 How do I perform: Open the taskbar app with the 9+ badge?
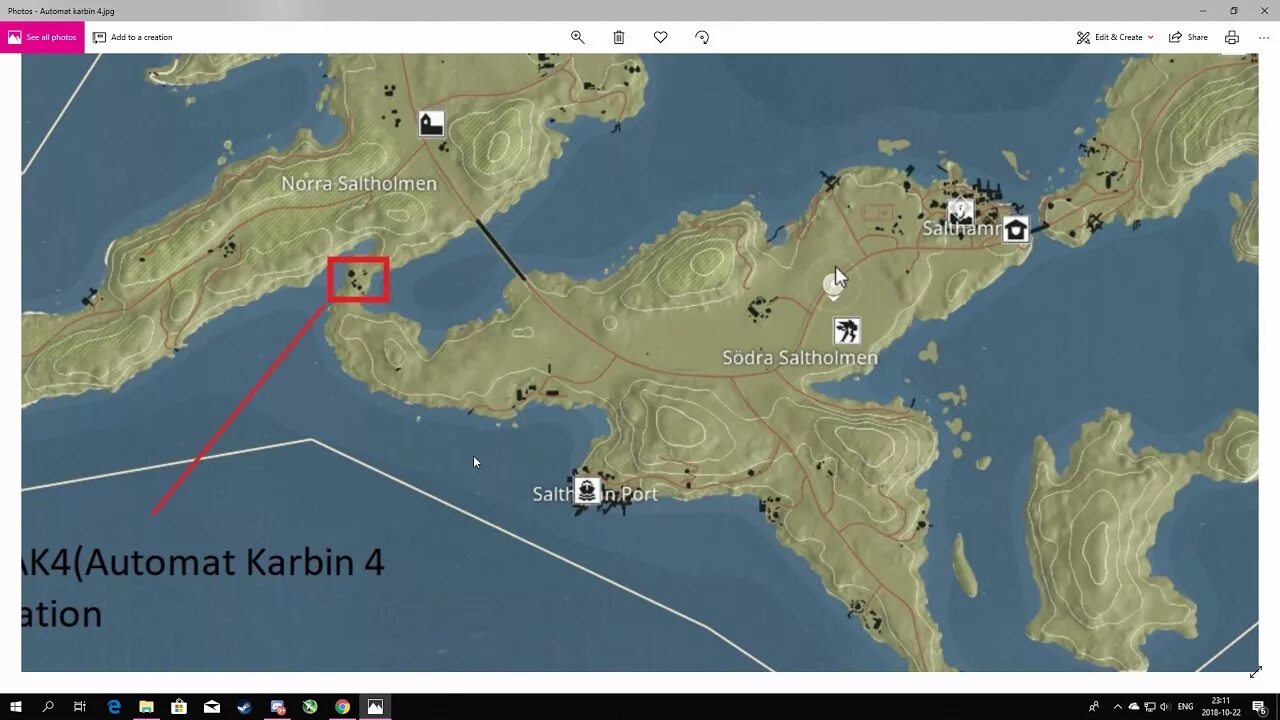point(278,707)
